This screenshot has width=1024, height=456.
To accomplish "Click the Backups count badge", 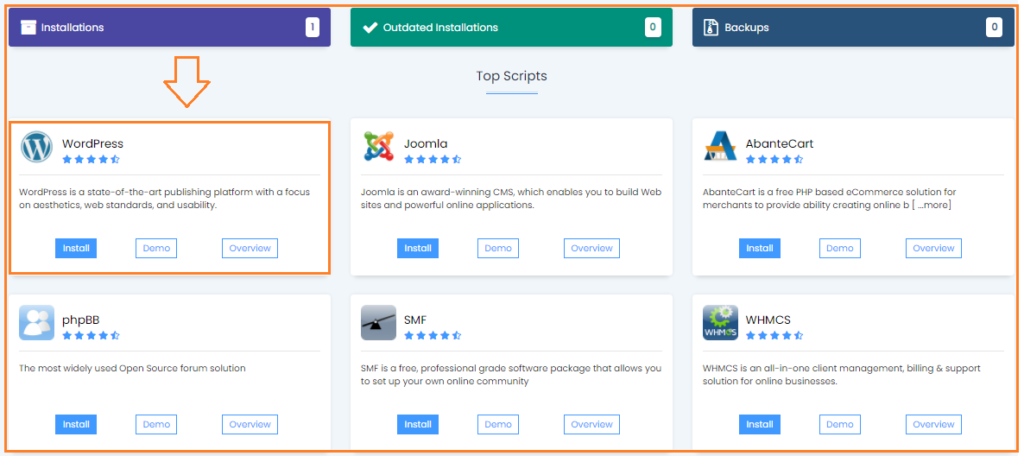I will 994,27.
